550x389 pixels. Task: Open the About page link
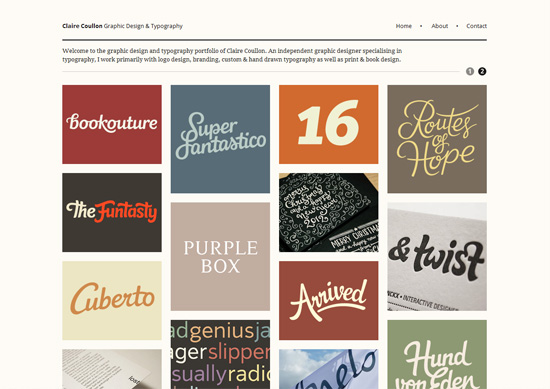click(x=440, y=26)
